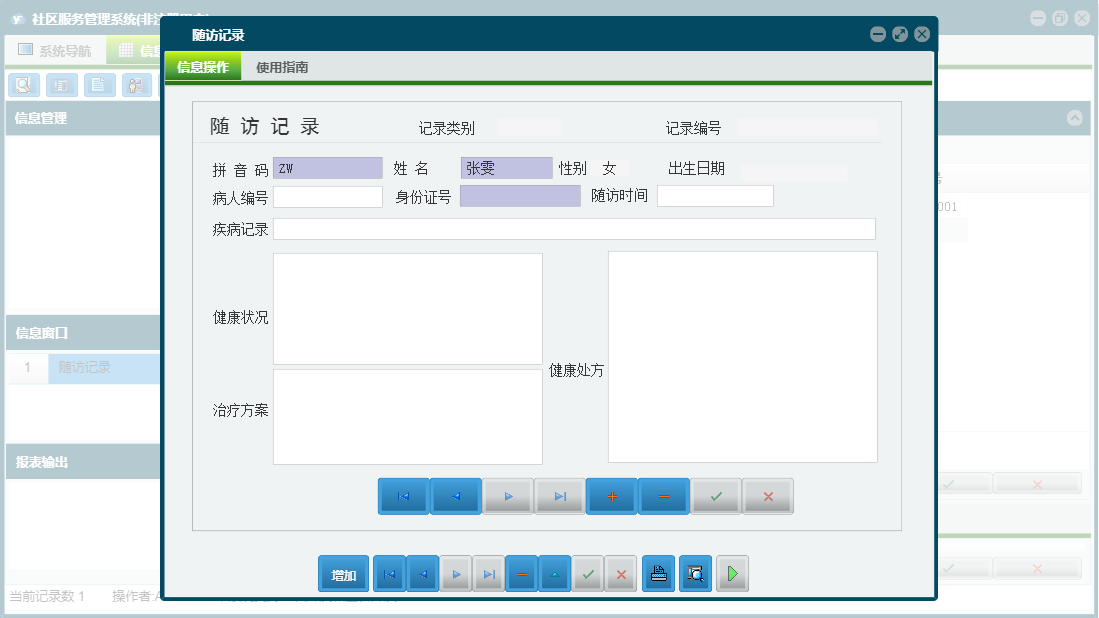Collapse the right panel with the chevron
Viewport: 1099px width, 618px height.
[x=1075, y=119]
